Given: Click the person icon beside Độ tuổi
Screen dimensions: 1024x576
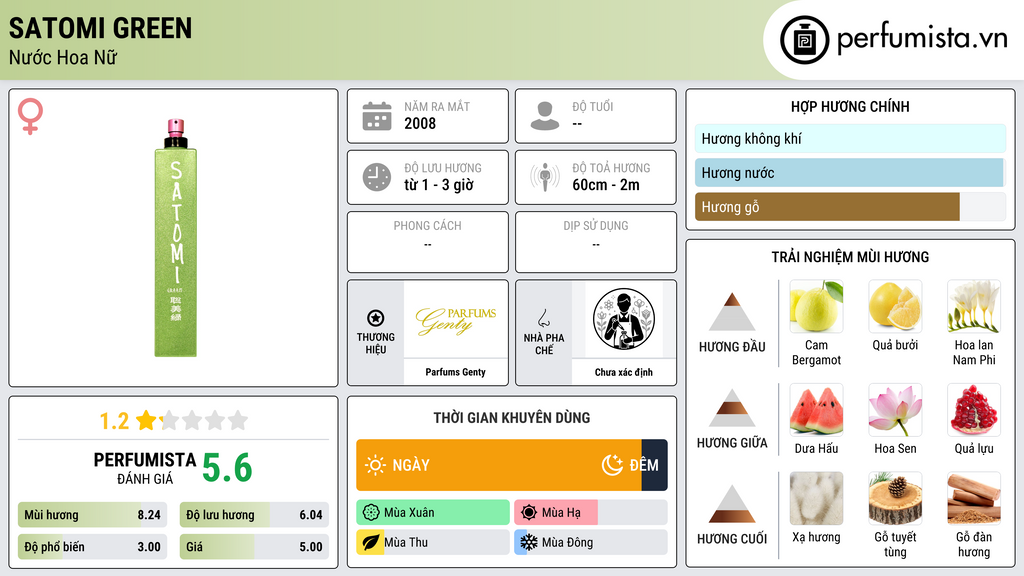Looking at the screenshot, I should (545, 116).
